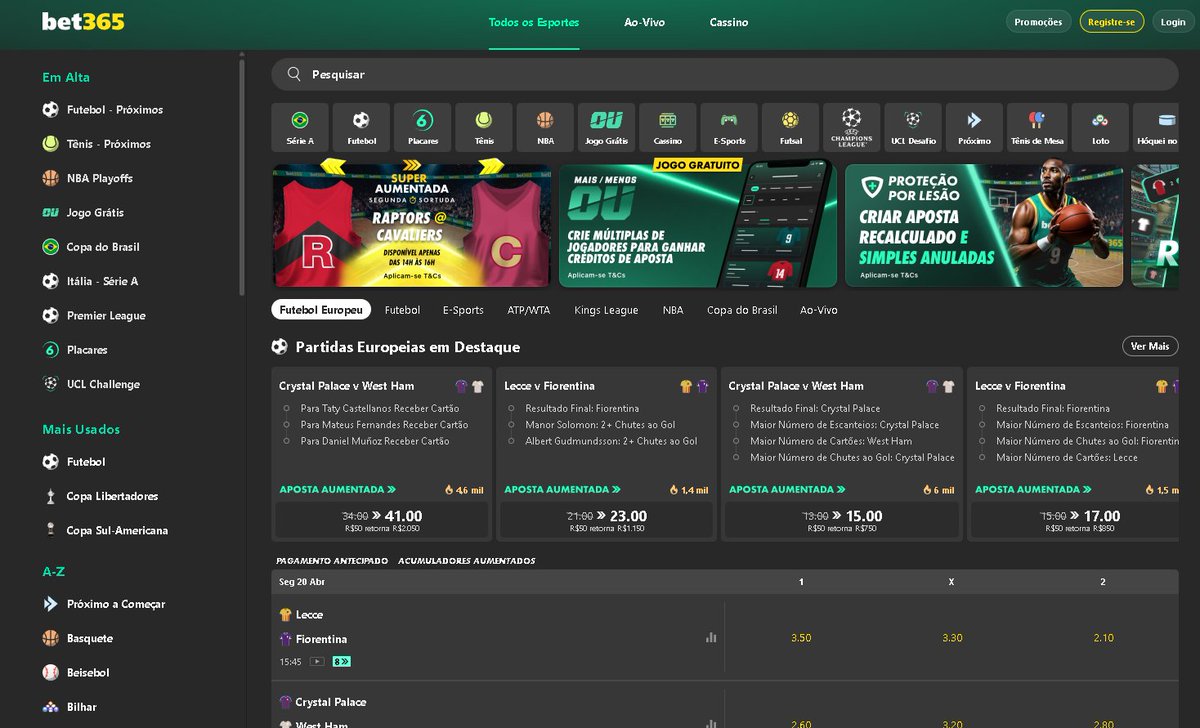Click live stream icon under Fiorentina
The height and width of the screenshot is (728, 1200).
point(317,661)
